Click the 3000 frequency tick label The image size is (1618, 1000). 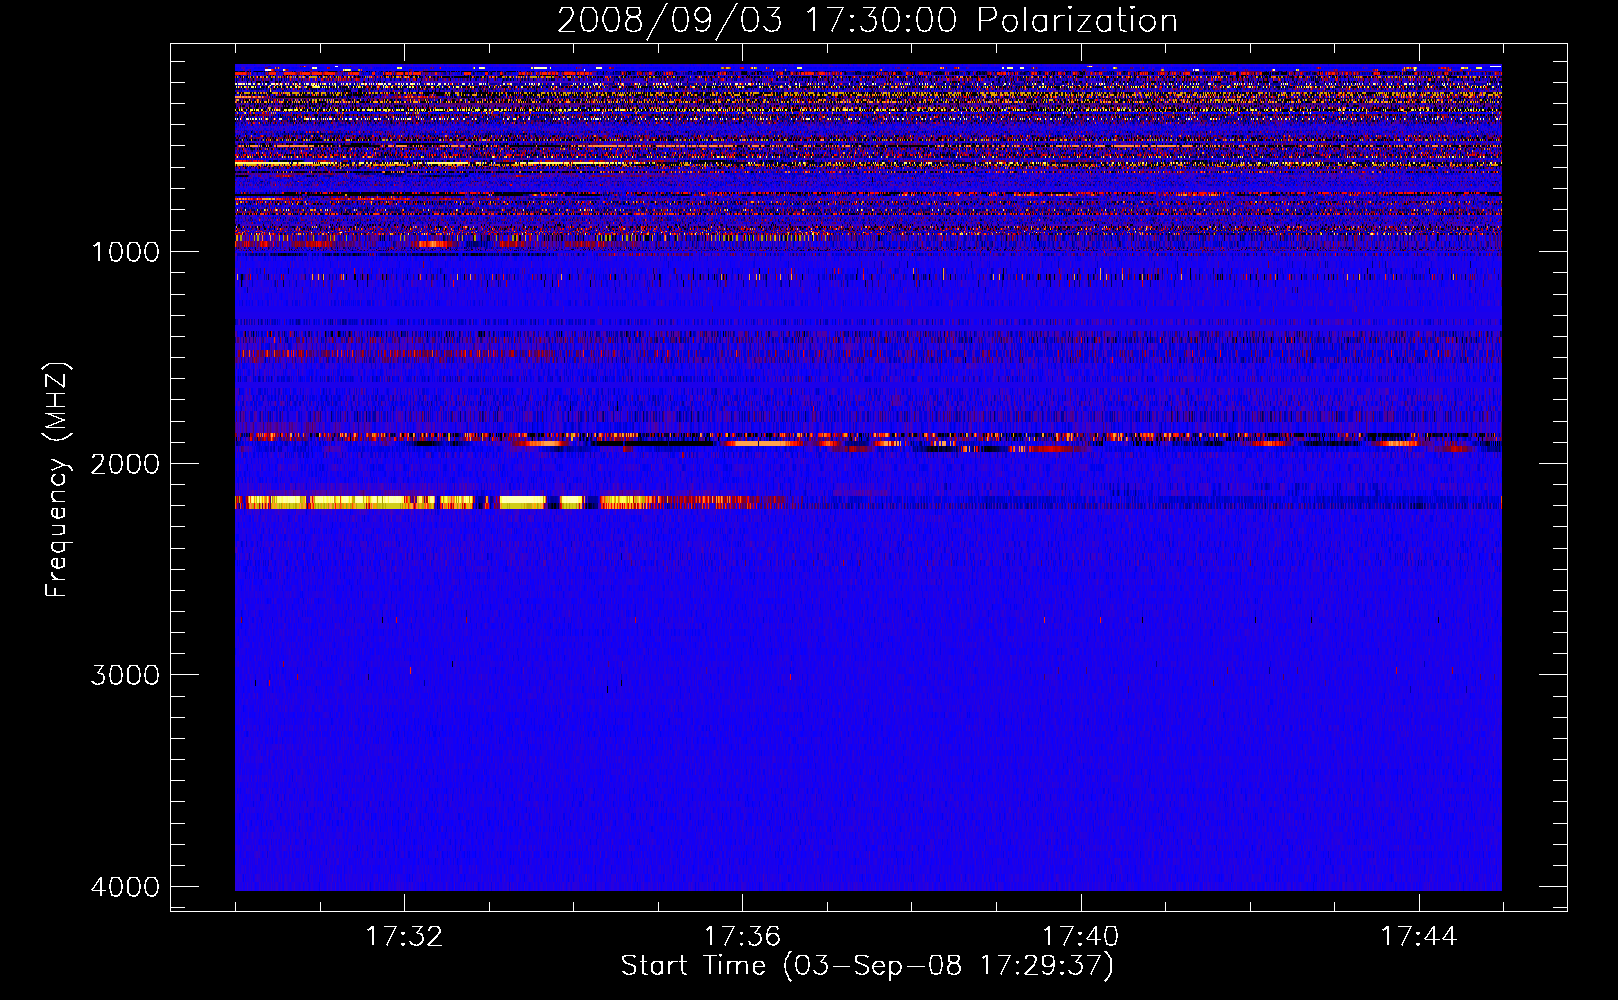click(x=125, y=675)
